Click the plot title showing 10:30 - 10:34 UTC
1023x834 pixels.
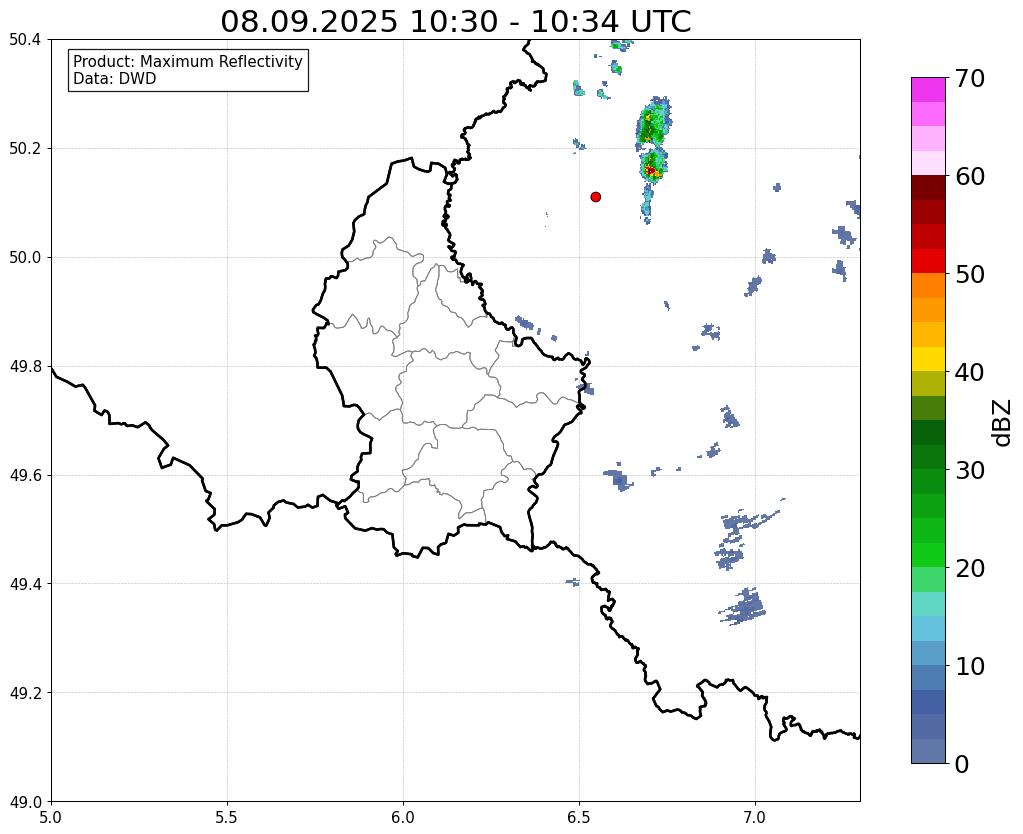tap(455, 22)
